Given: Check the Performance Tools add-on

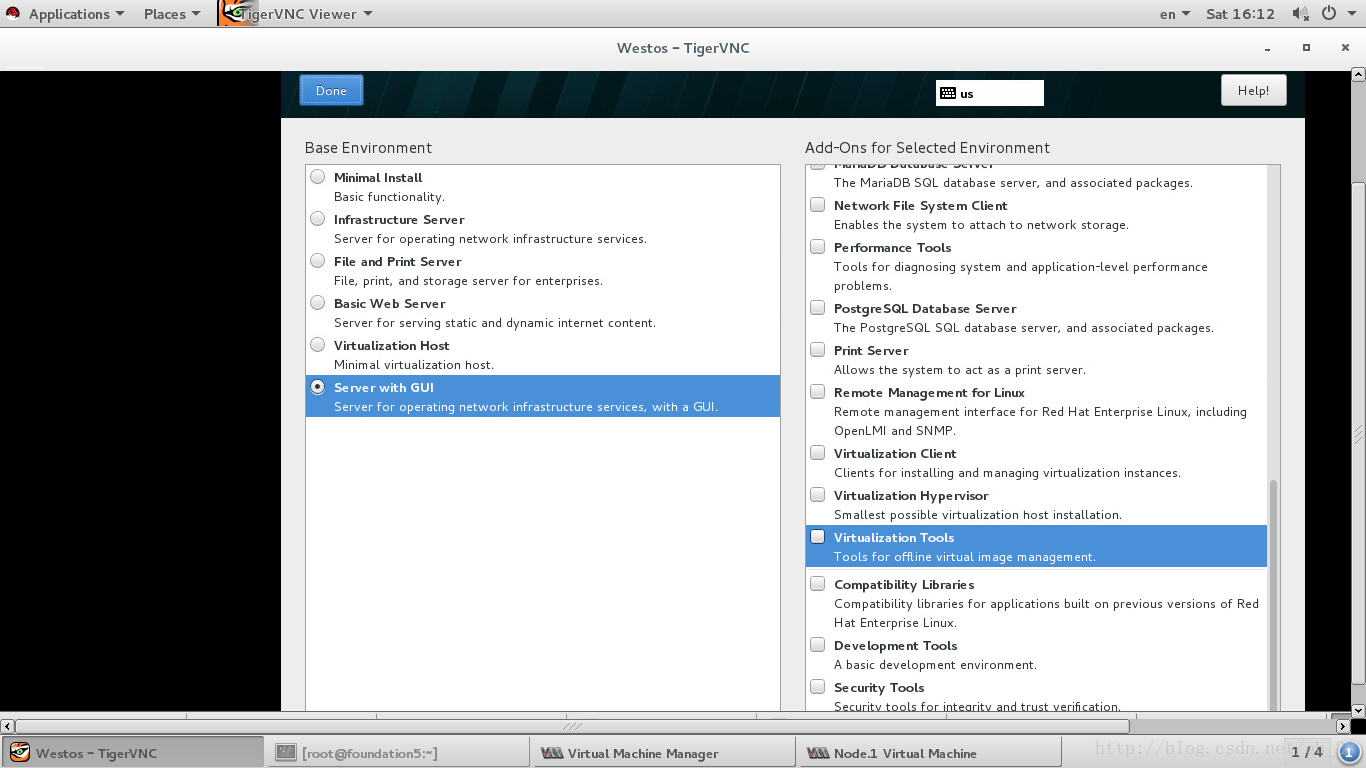Looking at the screenshot, I should point(817,247).
